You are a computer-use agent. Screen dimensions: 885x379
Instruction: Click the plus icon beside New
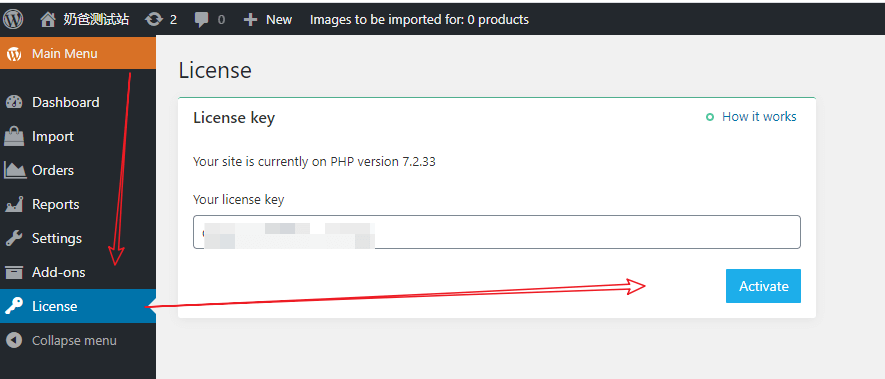point(250,20)
